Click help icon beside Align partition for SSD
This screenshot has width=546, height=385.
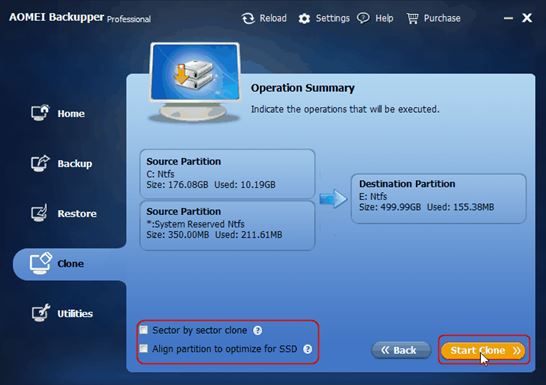[307, 349]
